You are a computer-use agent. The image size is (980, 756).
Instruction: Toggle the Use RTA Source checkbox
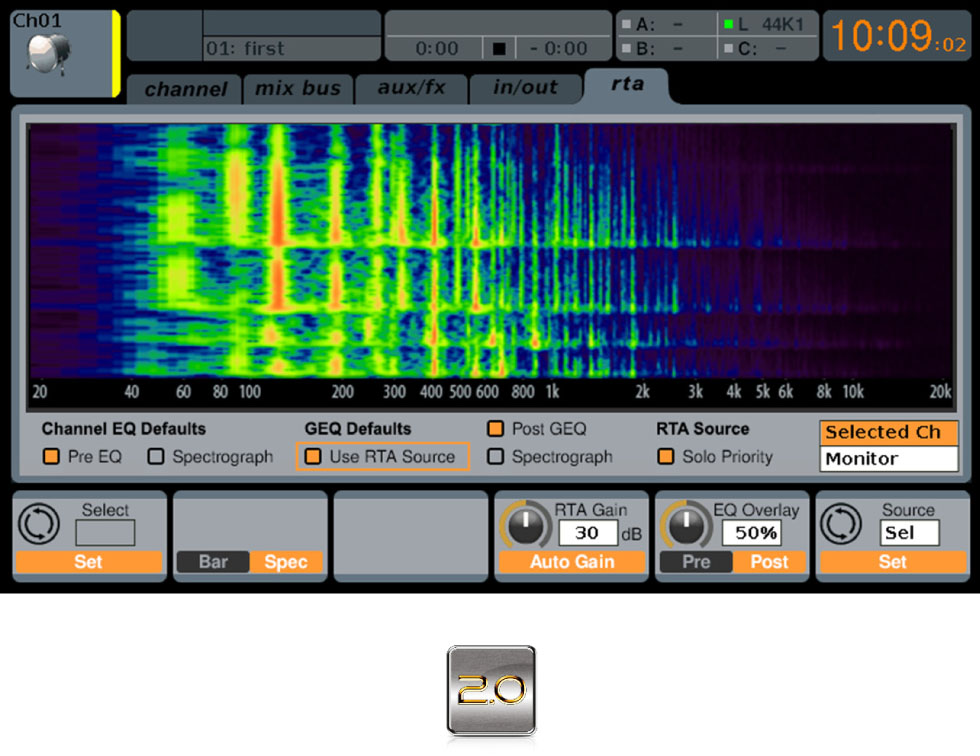tap(314, 457)
